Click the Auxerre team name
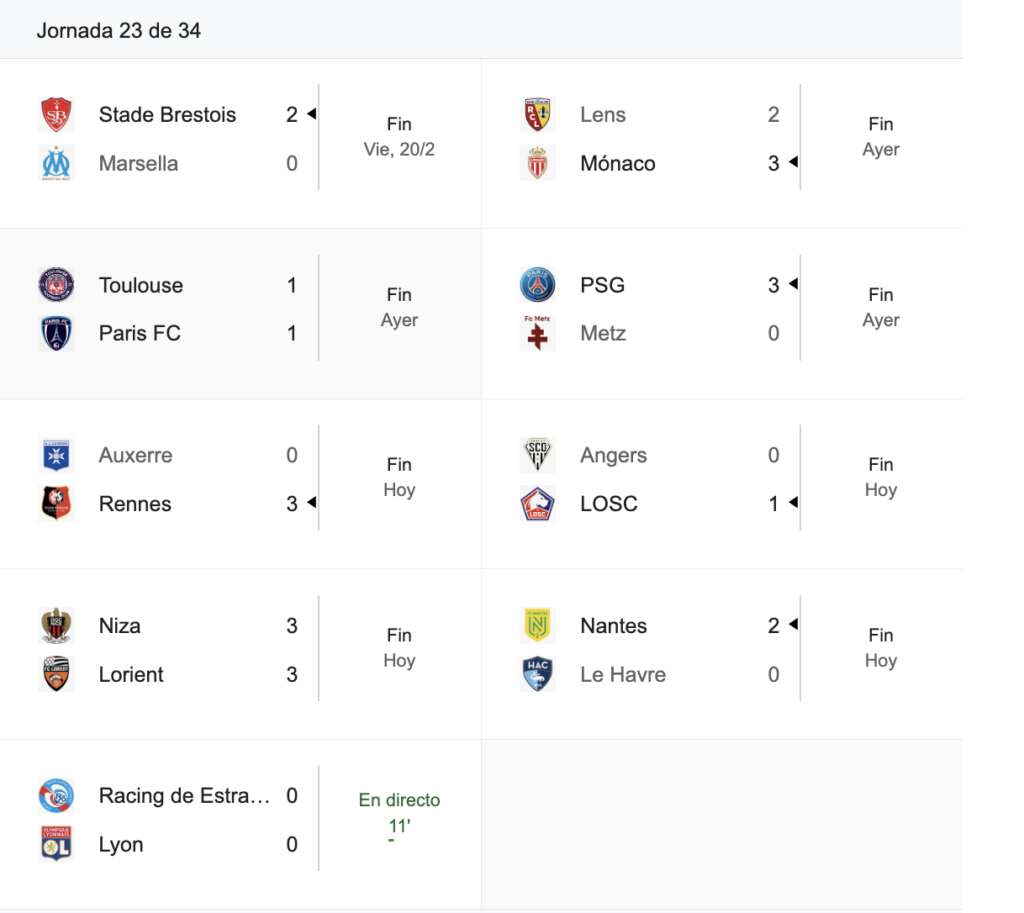 pos(135,456)
